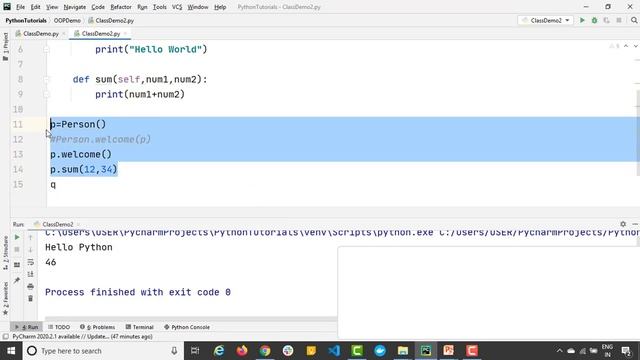640x360 pixels.
Task: Open Visual Studio Code from the taskbar
Action: [x=334, y=351]
